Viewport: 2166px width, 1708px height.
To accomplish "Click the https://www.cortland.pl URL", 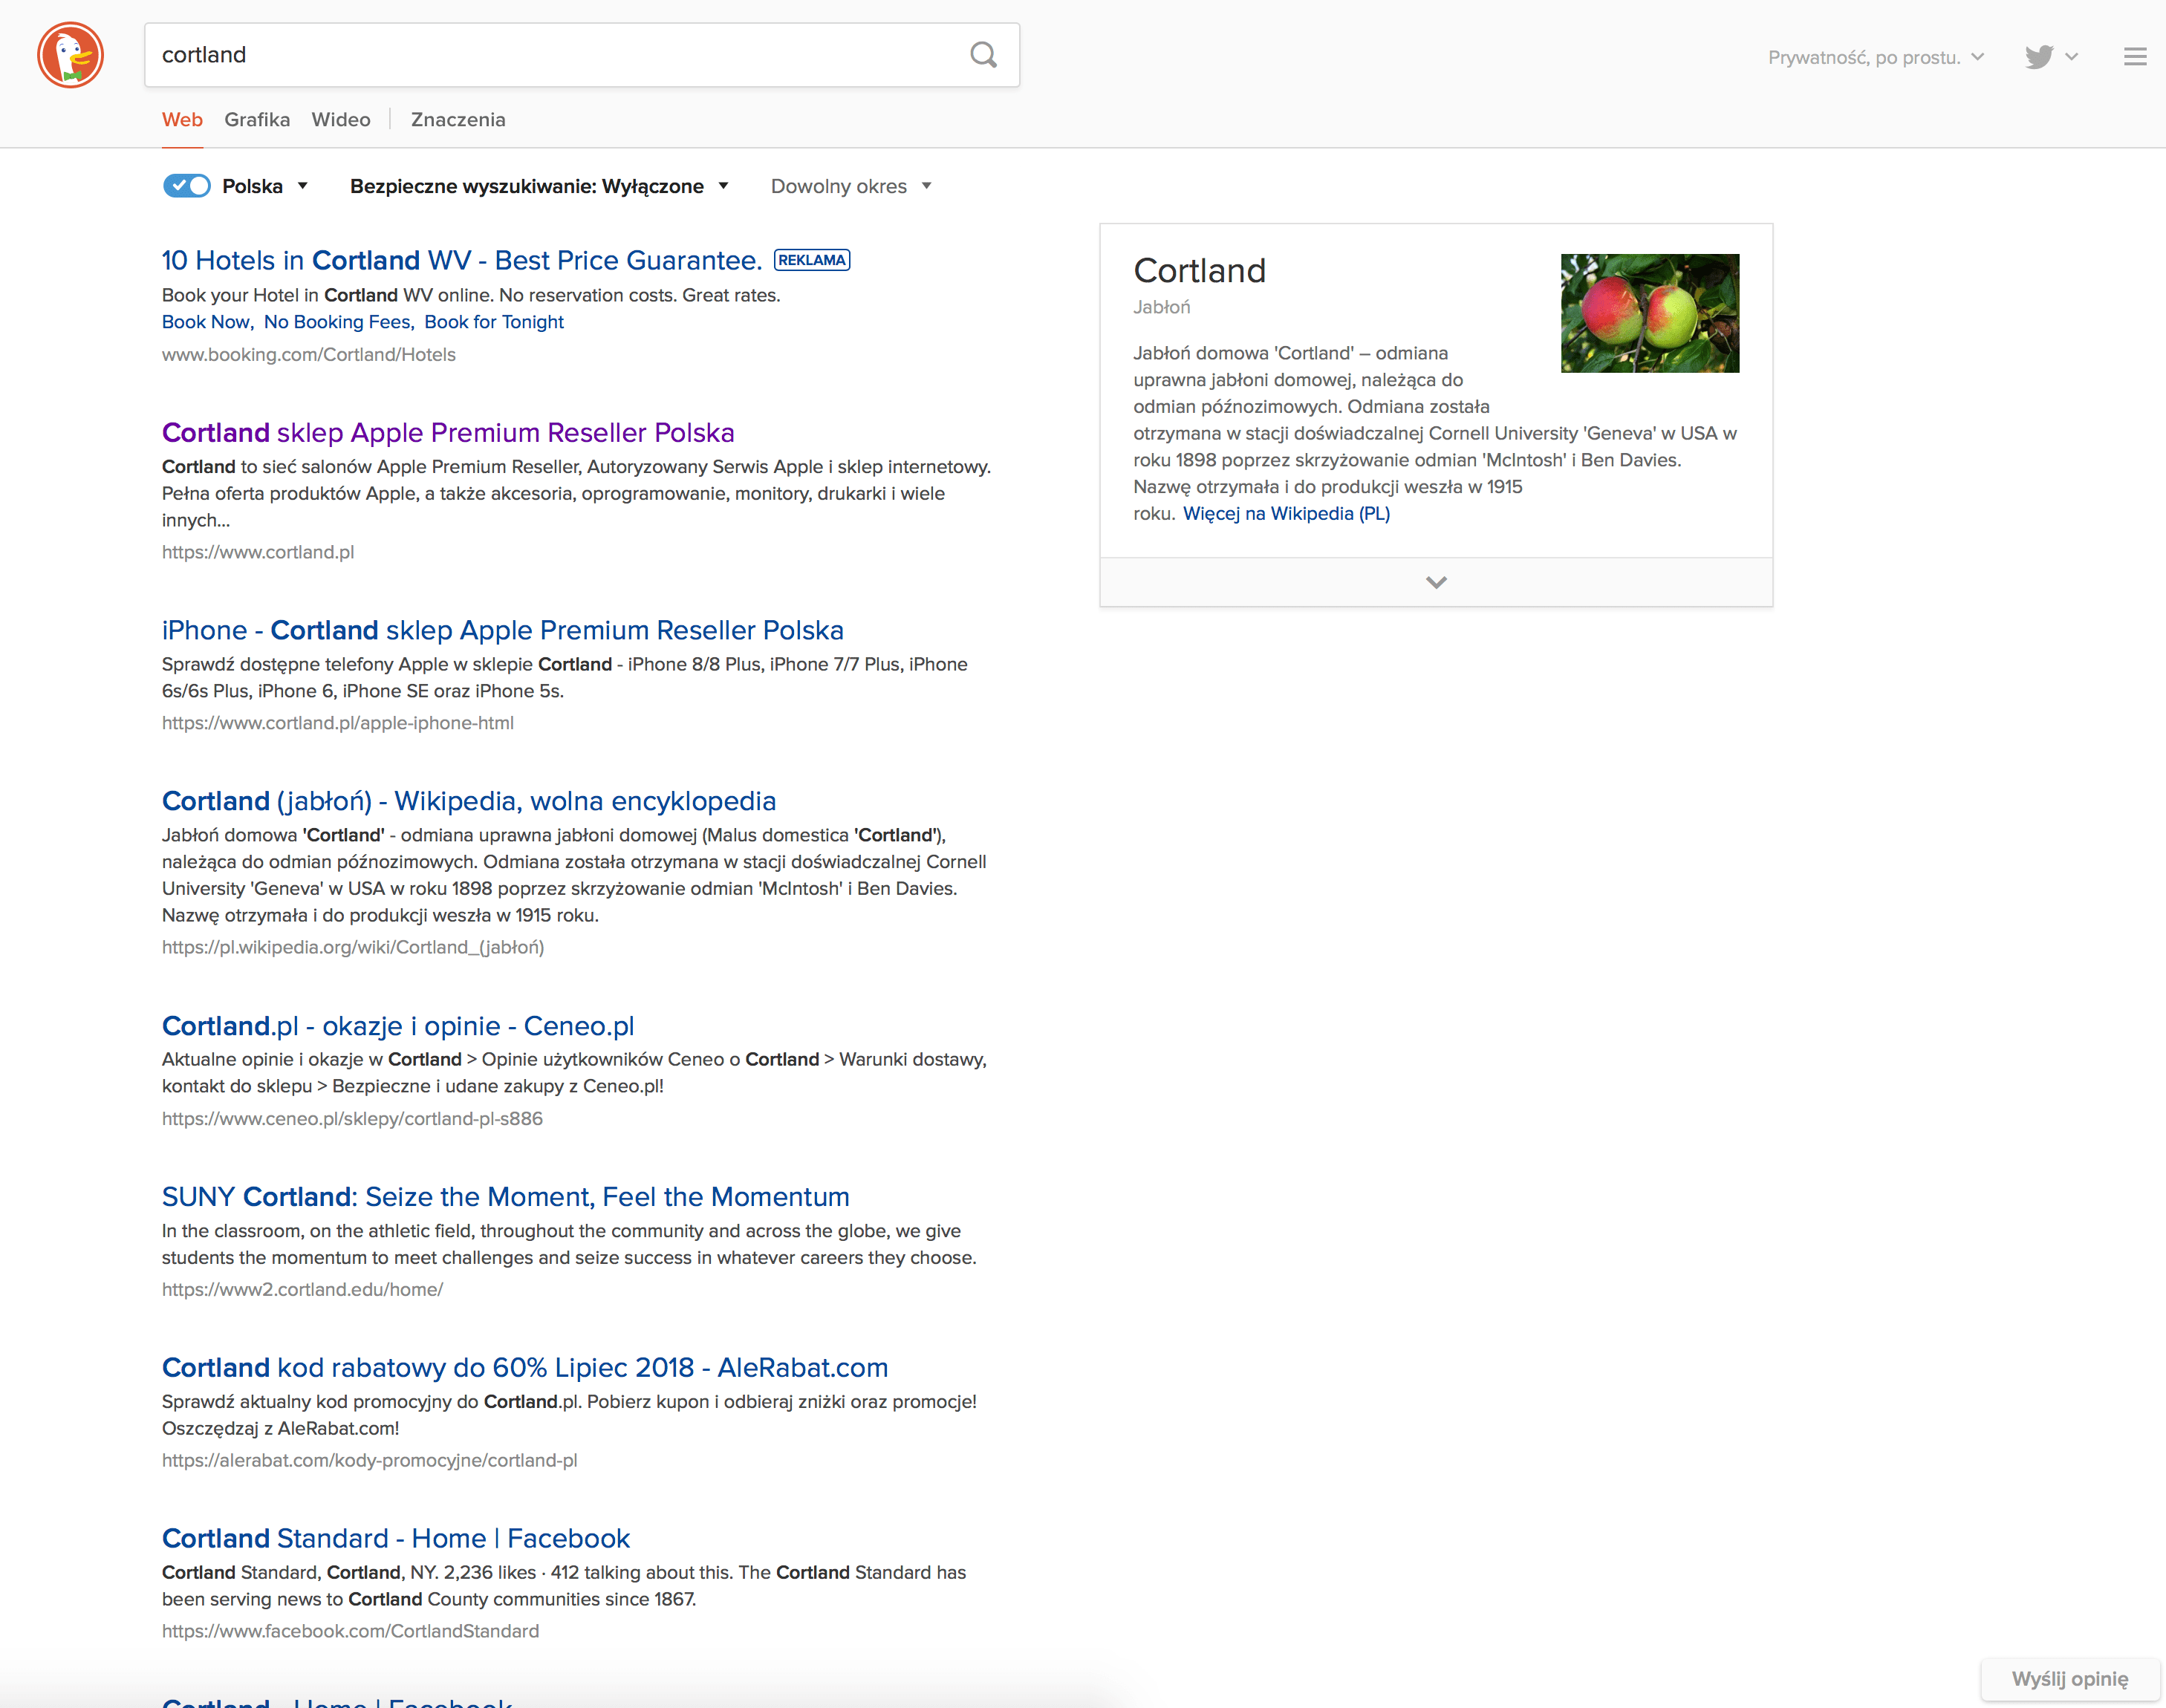I will pos(258,552).
